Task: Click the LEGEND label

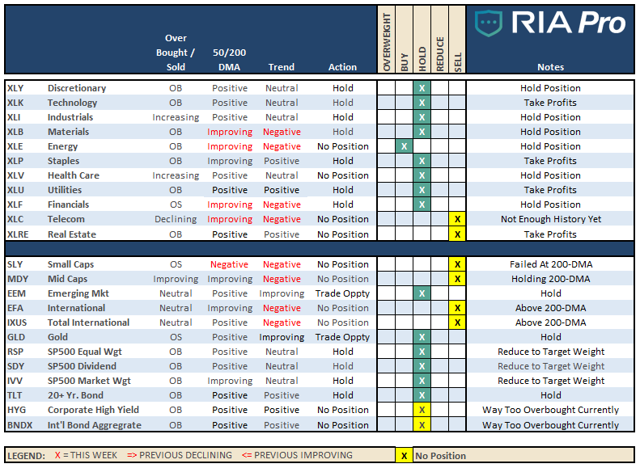Action: (x=27, y=456)
